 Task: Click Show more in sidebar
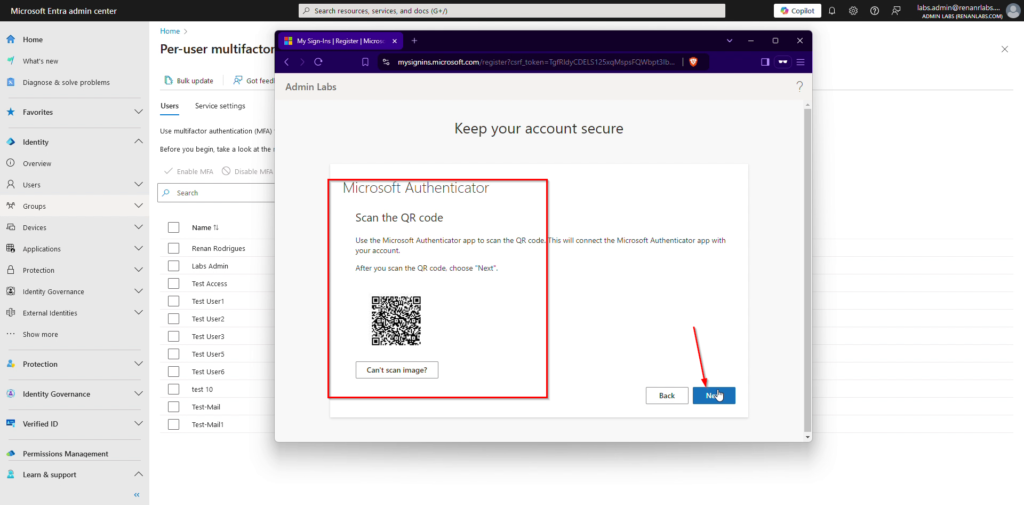point(40,334)
